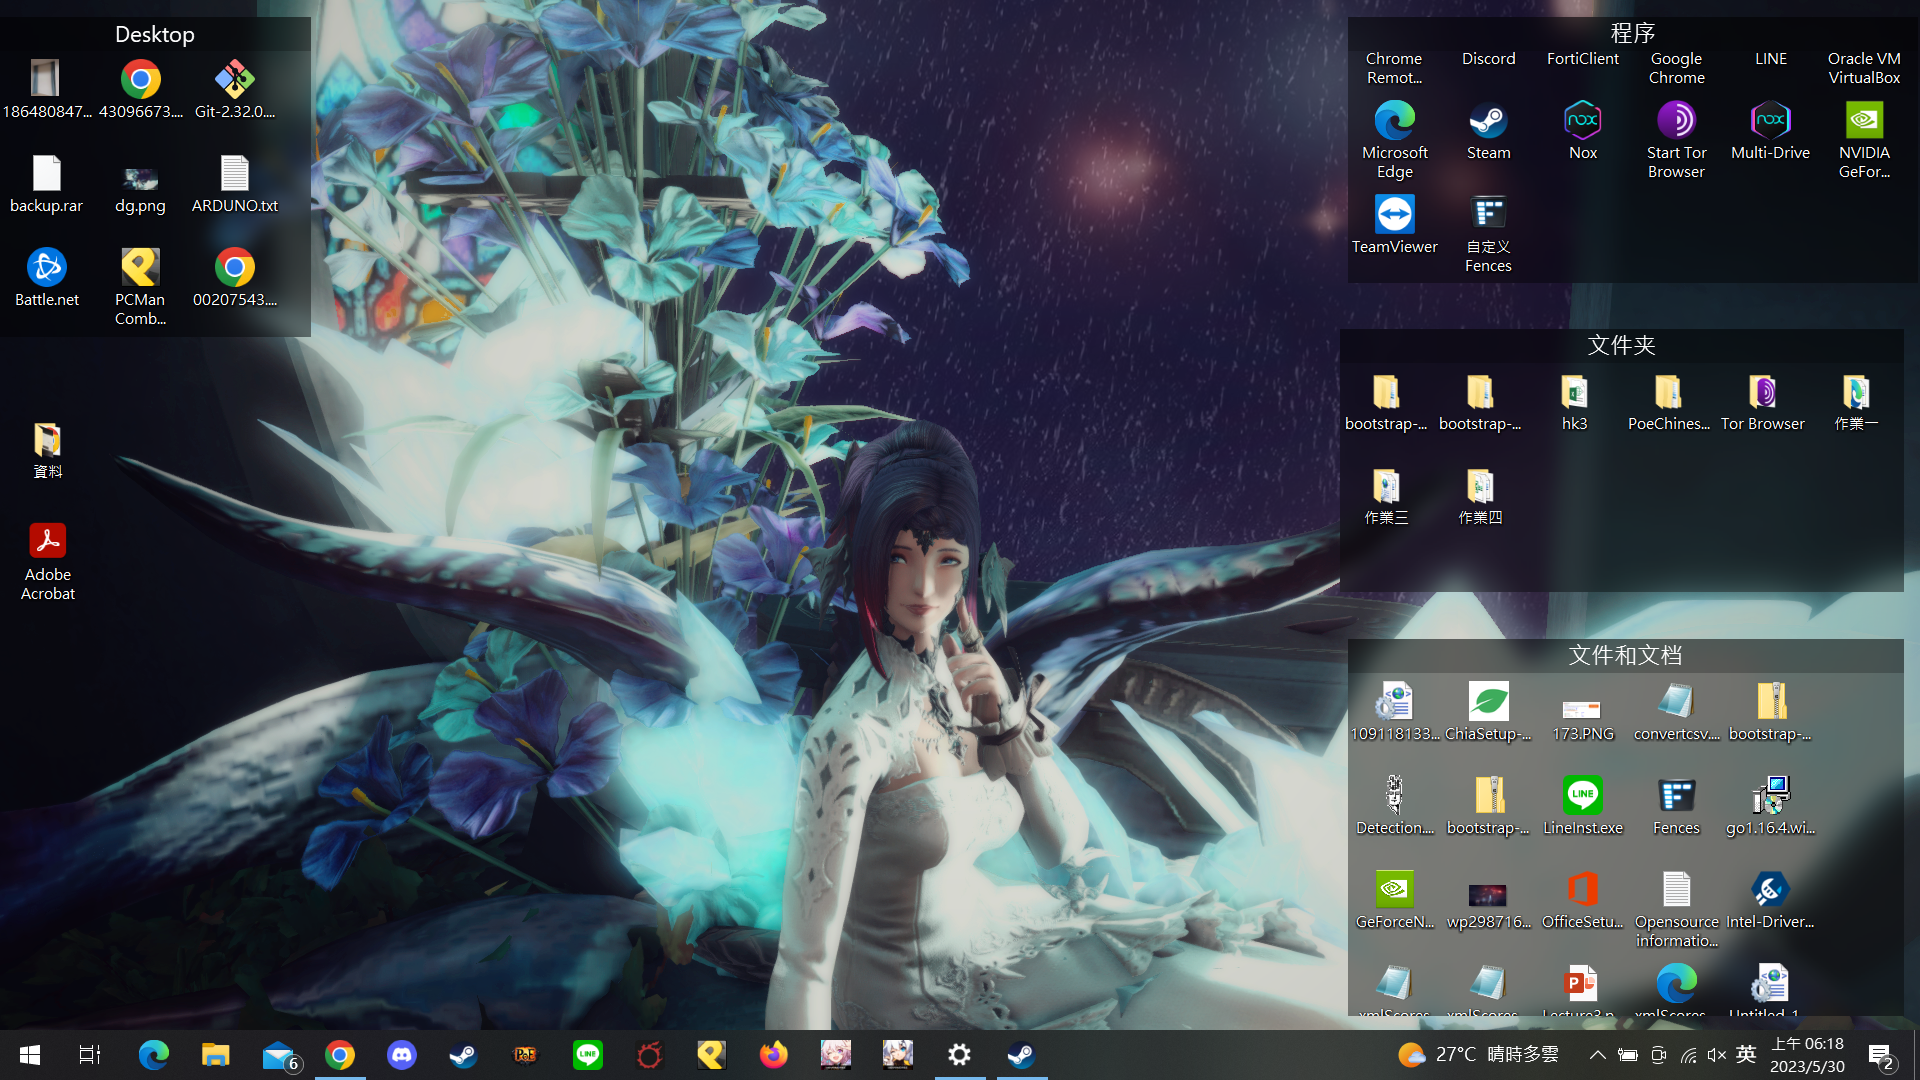Viewport: 1920px width, 1080px height.
Task: Open Adobe Acrobat from desktop
Action: coord(47,563)
